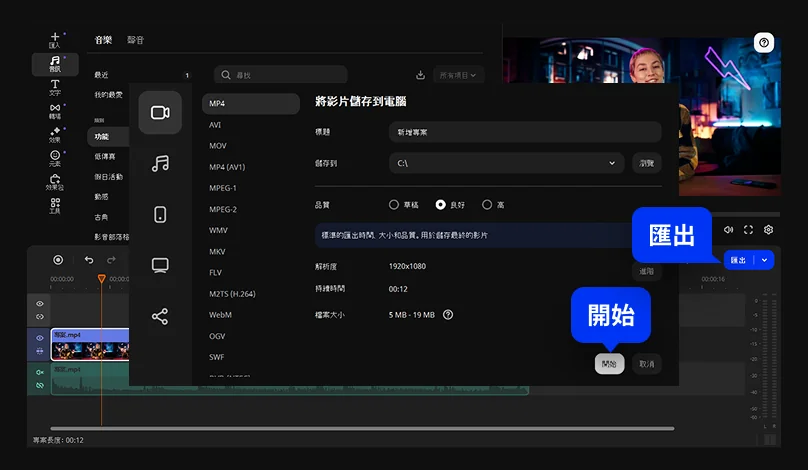The width and height of the screenshot is (808, 470).
Task: Select the music note audio export category
Action: pos(160,163)
